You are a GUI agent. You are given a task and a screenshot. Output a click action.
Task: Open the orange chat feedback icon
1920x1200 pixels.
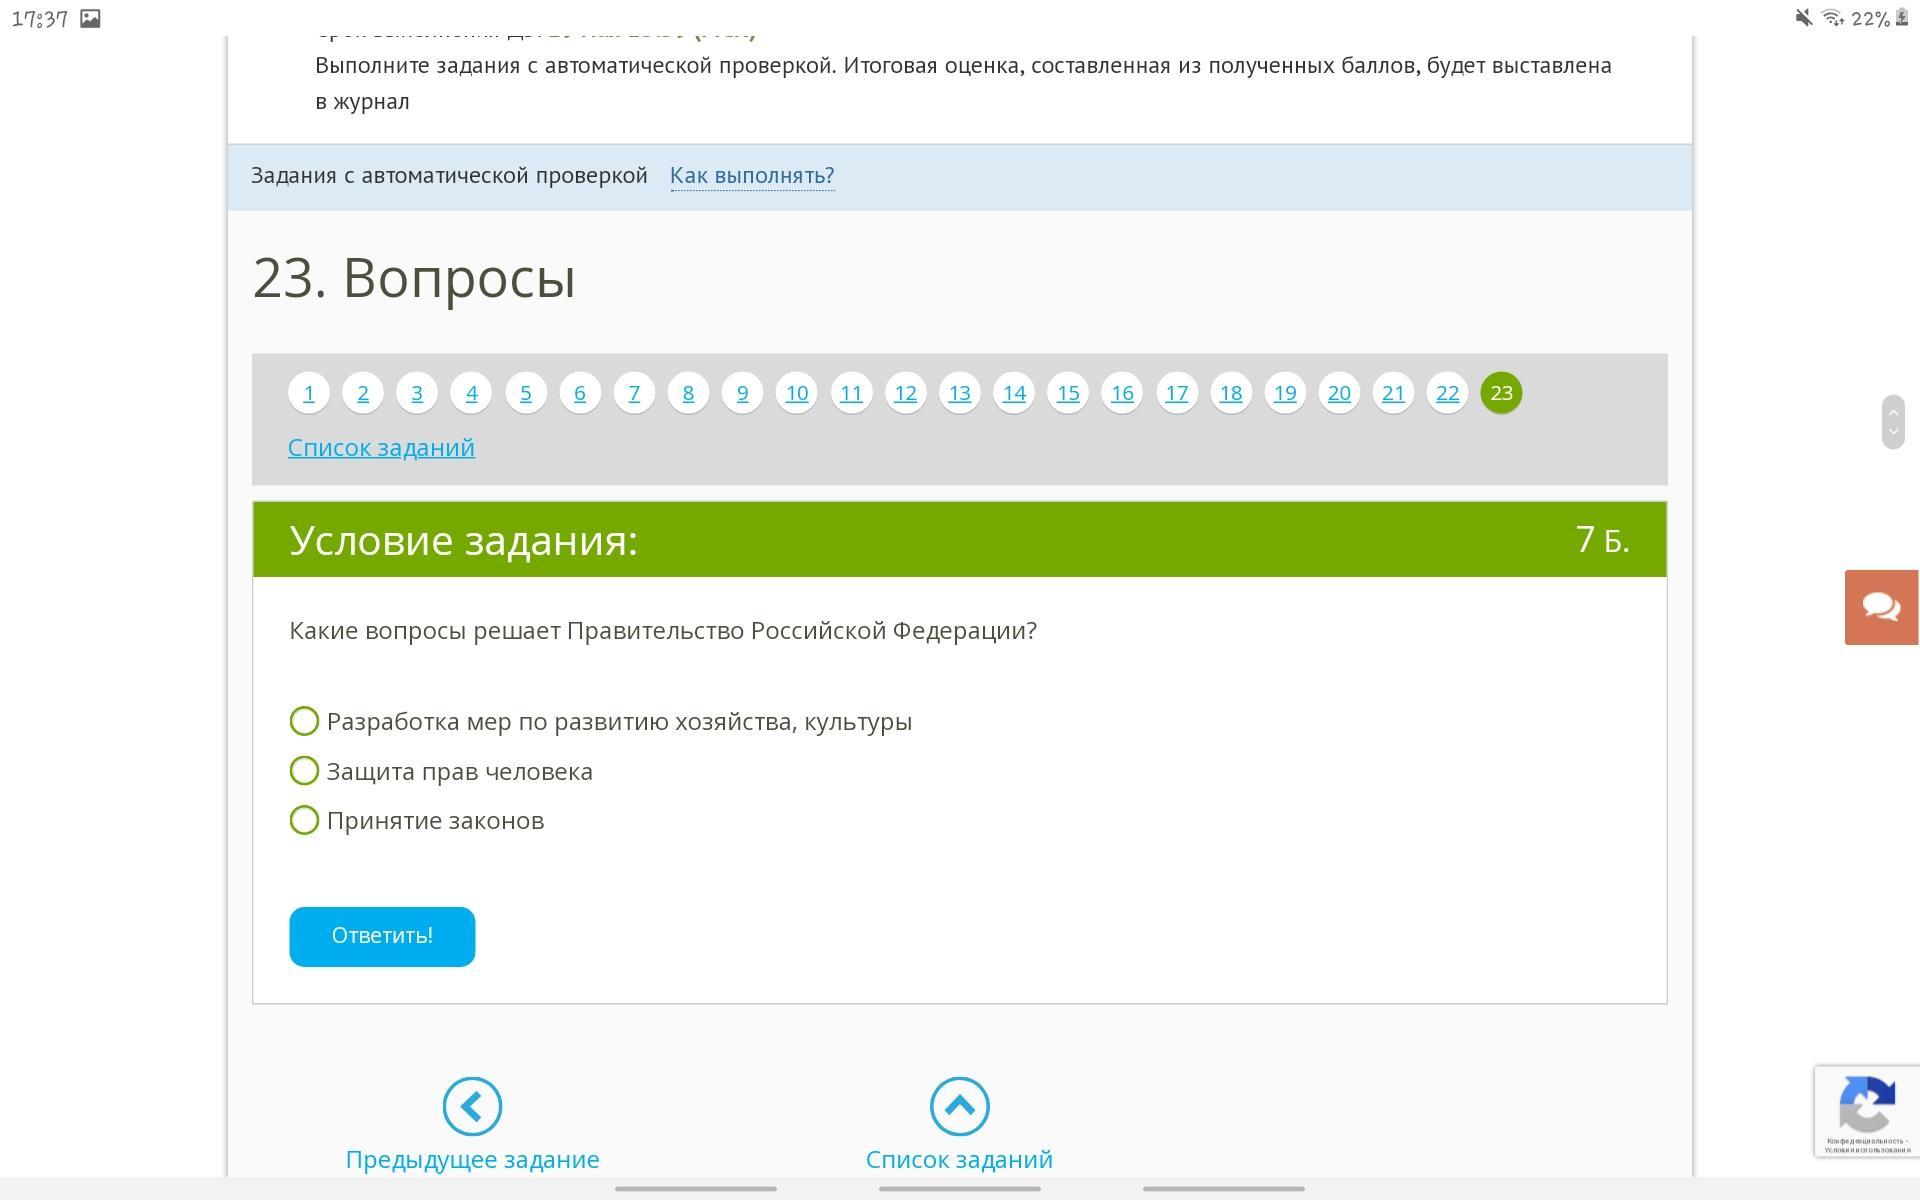coord(1881,607)
